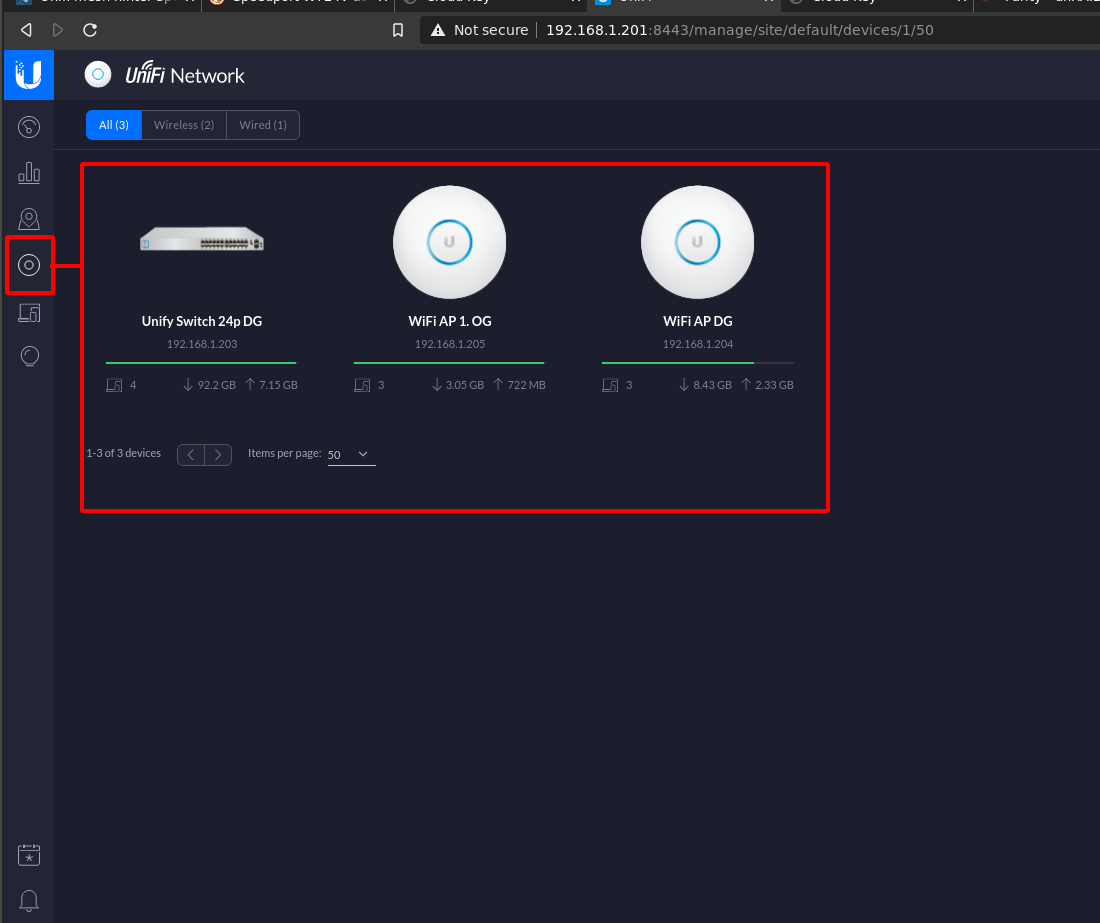Click the IP address 192.168.1.205
Image resolution: width=1100 pixels, height=923 pixels.
(450, 344)
